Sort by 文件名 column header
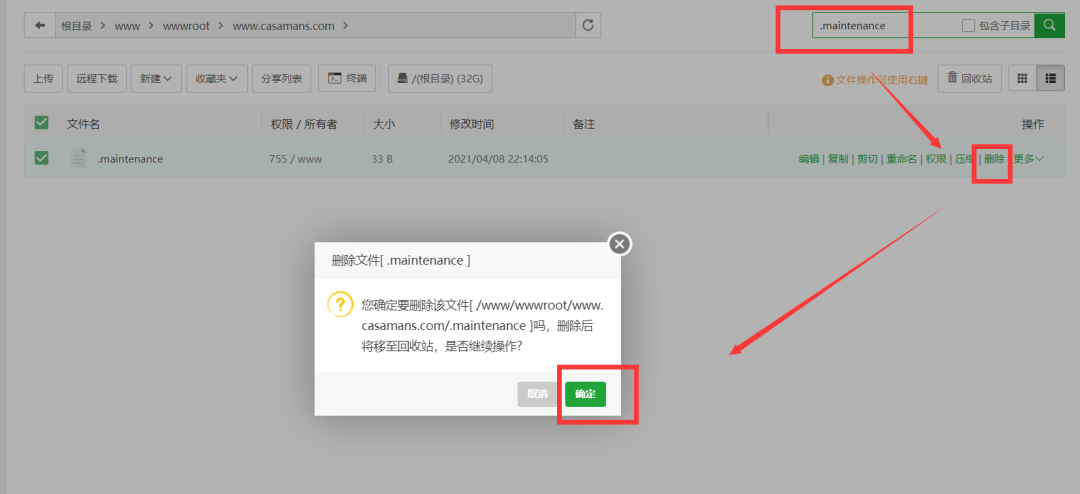Image resolution: width=1080 pixels, height=494 pixels. pyautogui.click(x=83, y=124)
